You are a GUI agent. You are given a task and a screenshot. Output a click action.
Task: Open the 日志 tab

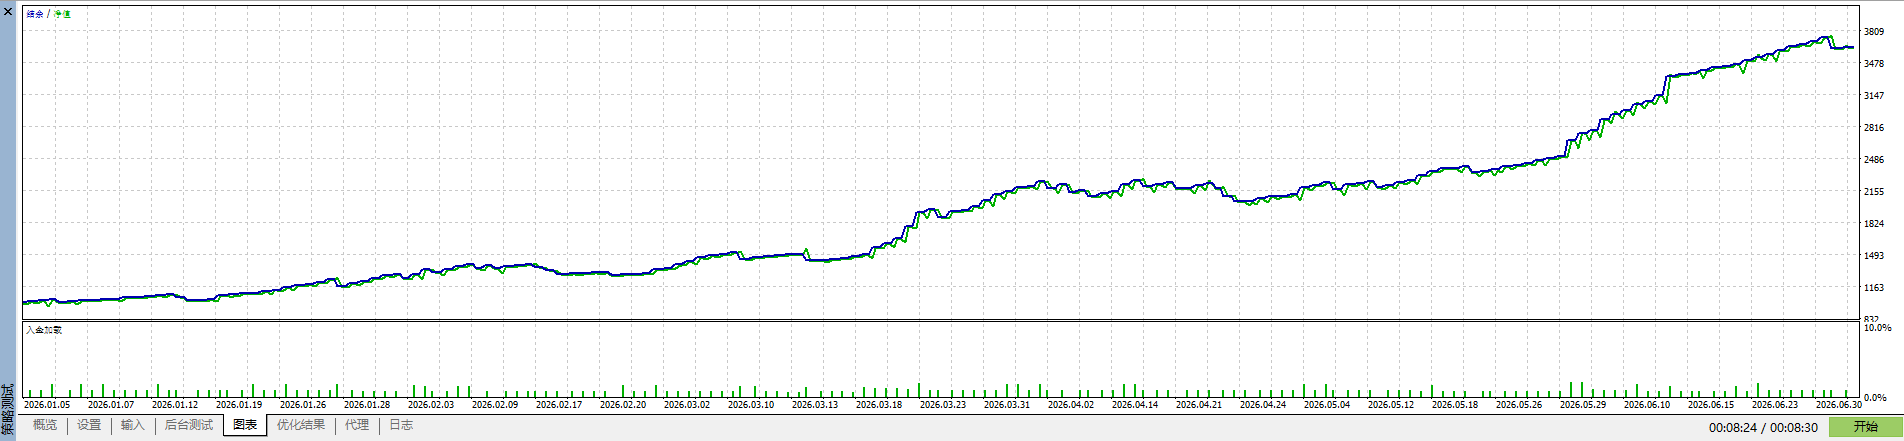pyautogui.click(x=401, y=425)
